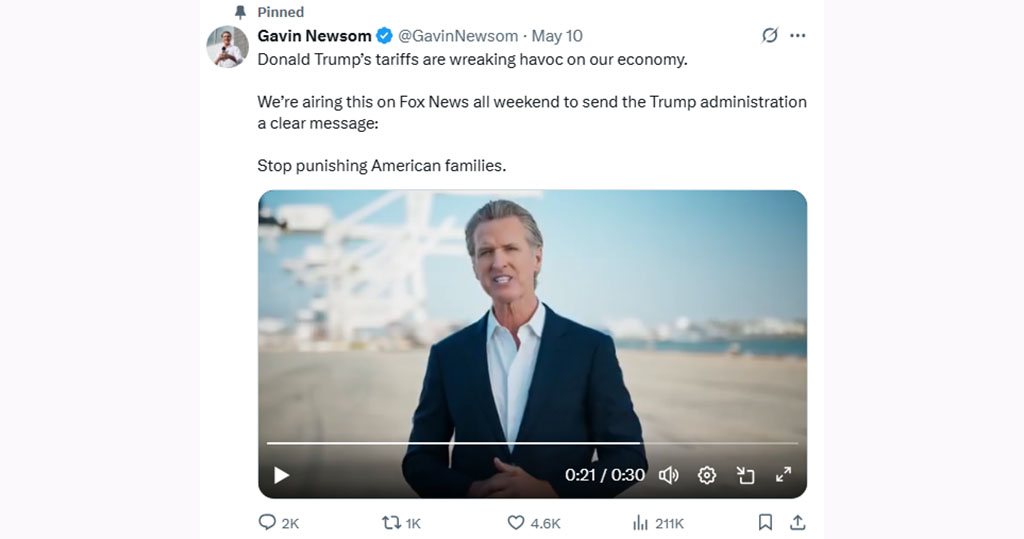Share the tweet
Image resolution: width=1024 pixels, height=539 pixels.
point(797,522)
